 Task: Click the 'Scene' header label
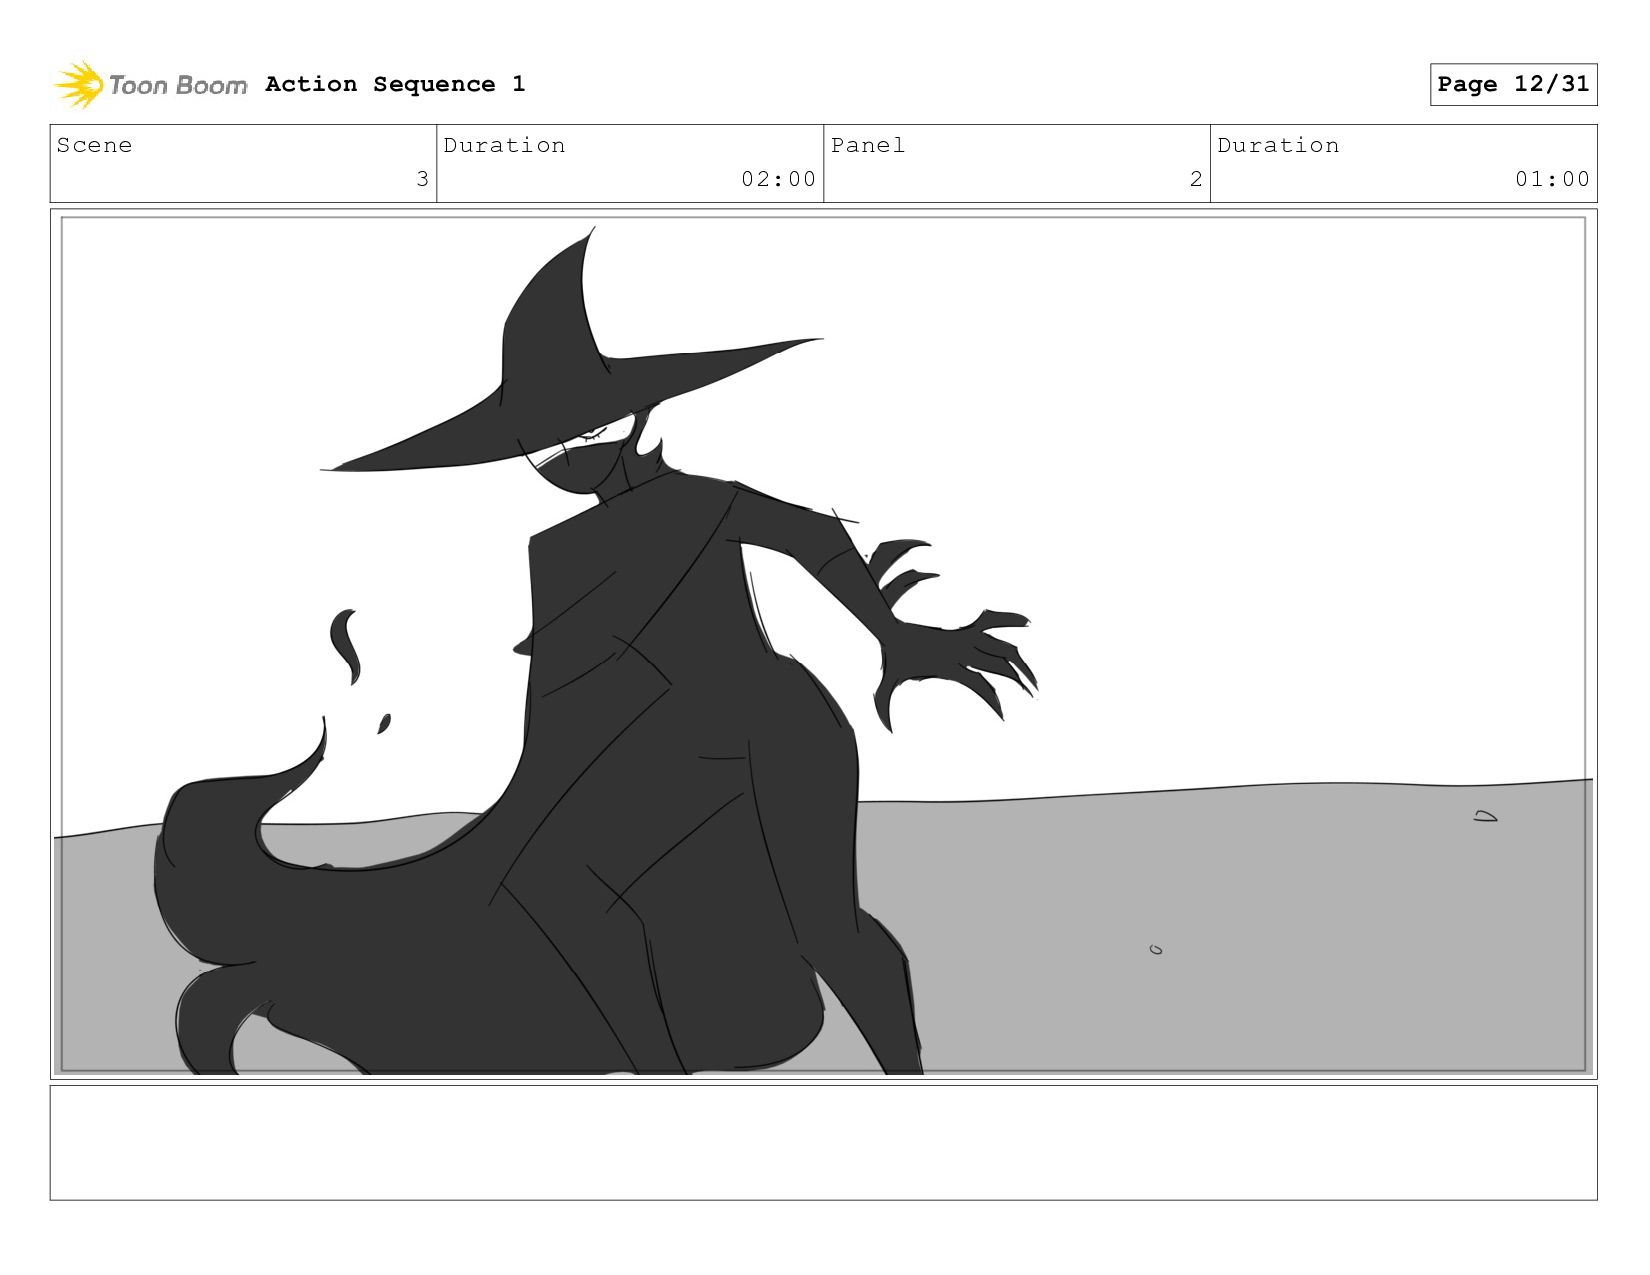click(x=94, y=145)
